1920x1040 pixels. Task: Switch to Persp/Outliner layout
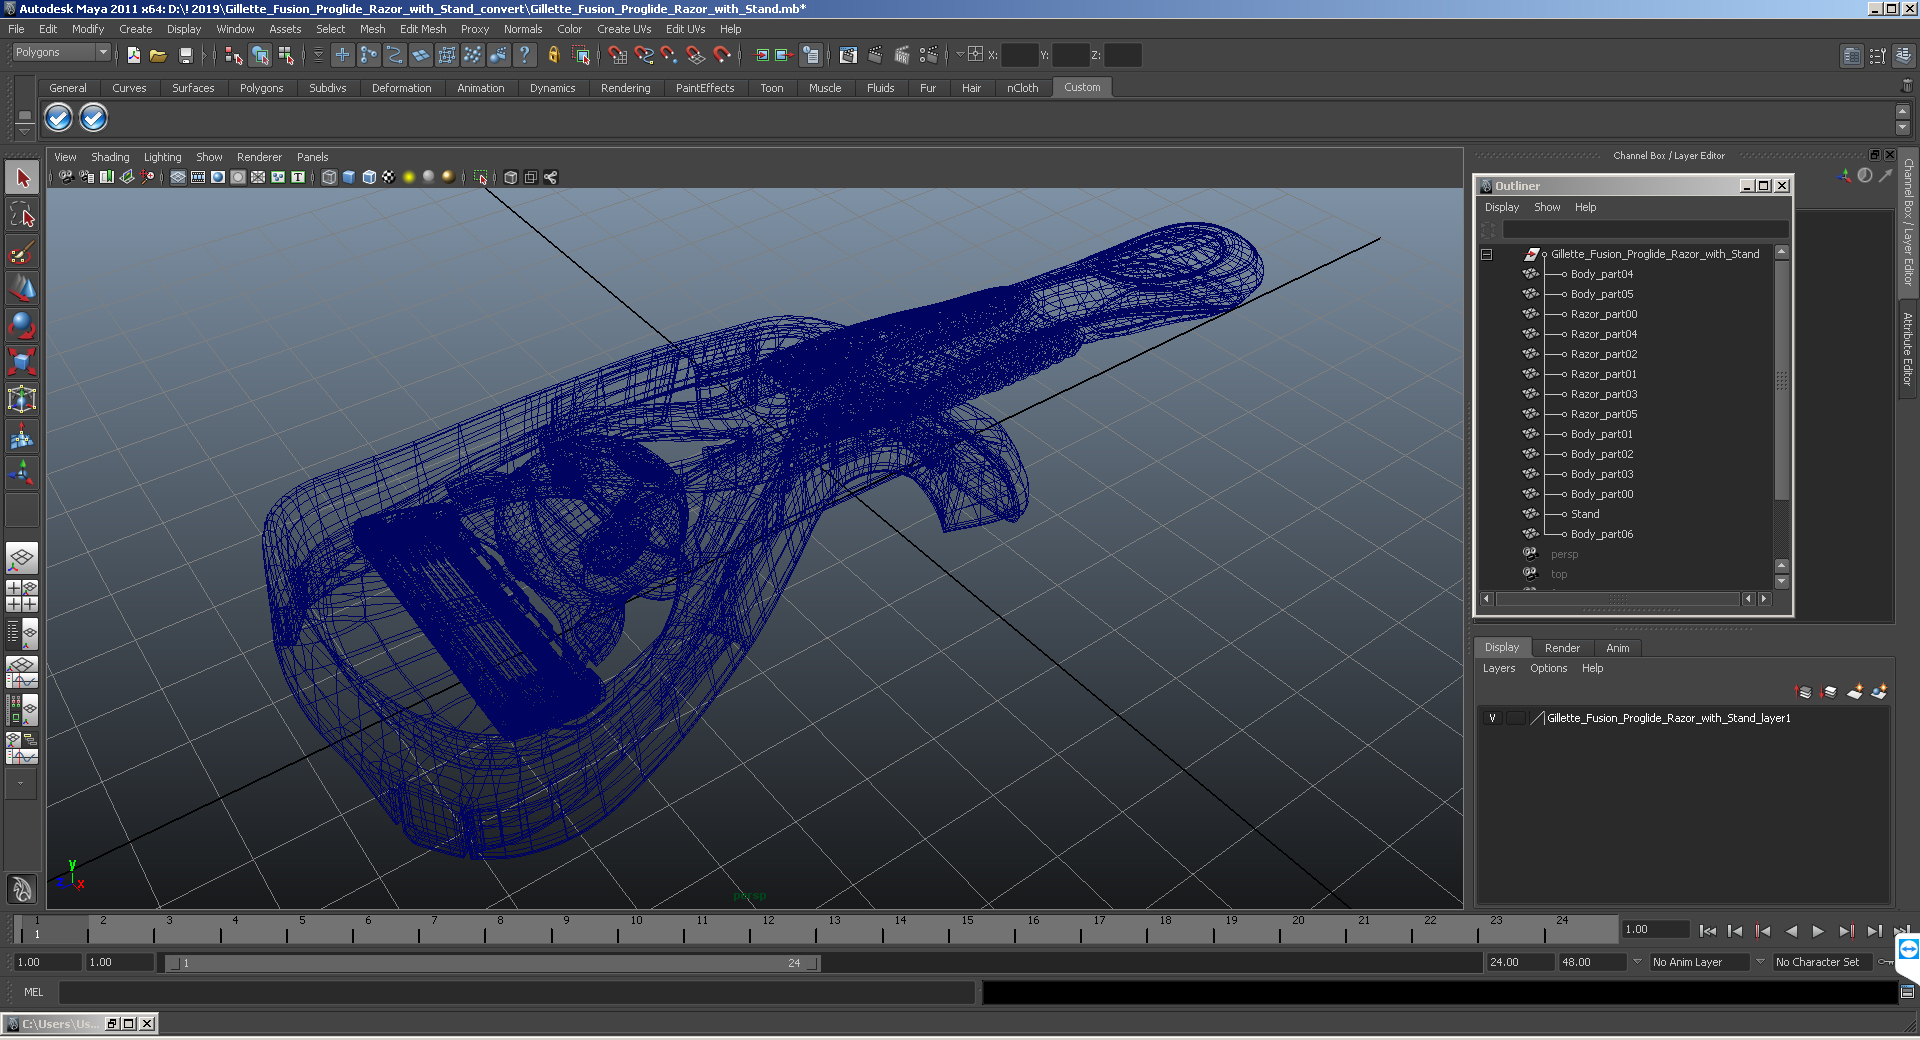(22, 634)
